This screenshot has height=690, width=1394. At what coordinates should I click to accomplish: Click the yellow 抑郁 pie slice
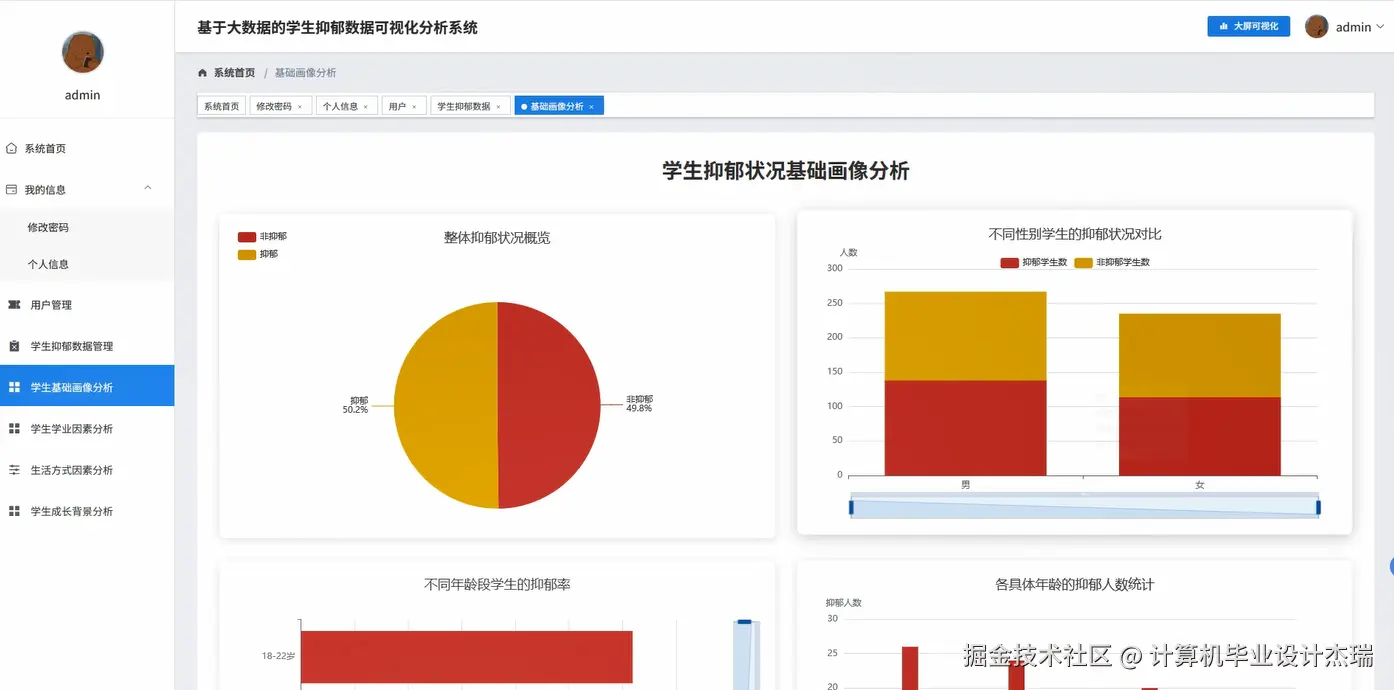[445, 405]
